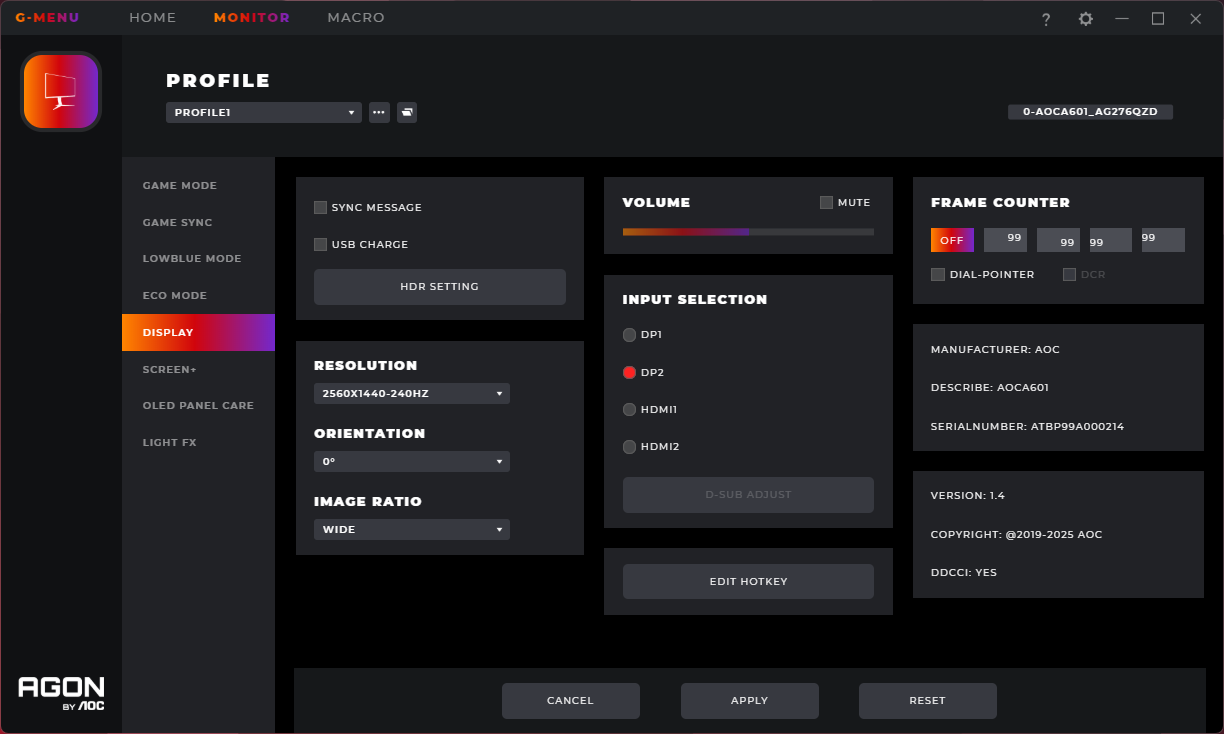
Task: Click the HDR Setting button
Action: (x=440, y=287)
